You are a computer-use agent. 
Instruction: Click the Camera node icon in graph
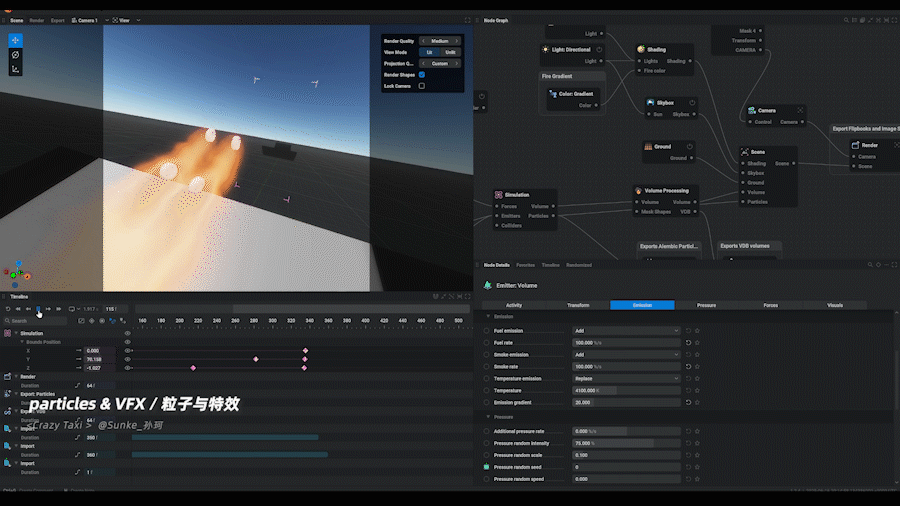pyautogui.click(x=751, y=110)
